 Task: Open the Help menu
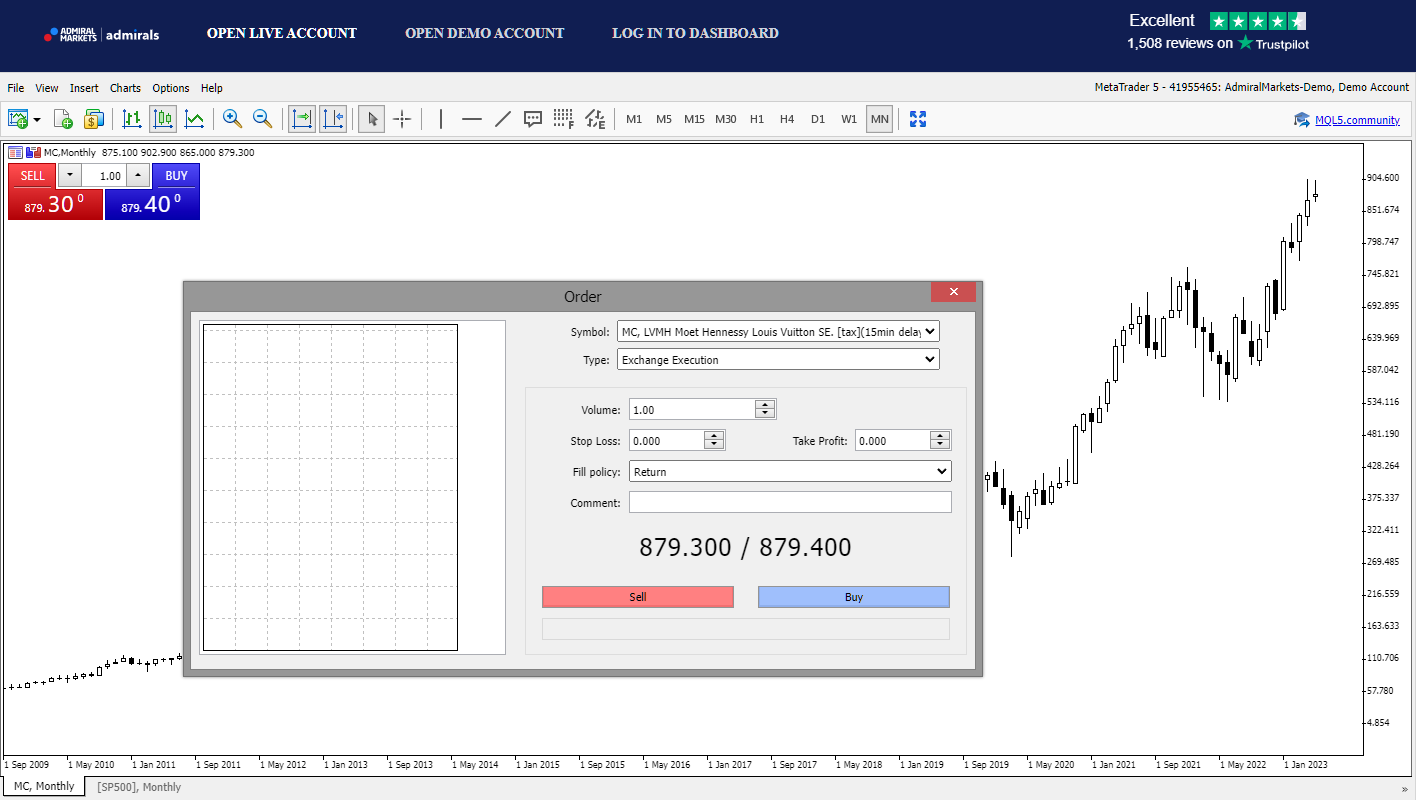[212, 88]
